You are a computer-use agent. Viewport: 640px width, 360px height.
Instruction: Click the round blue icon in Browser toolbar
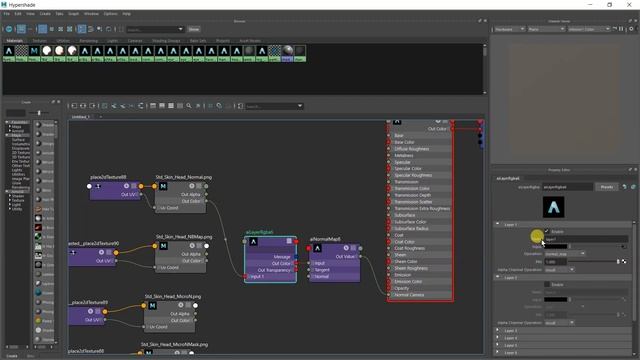(x=9, y=29)
